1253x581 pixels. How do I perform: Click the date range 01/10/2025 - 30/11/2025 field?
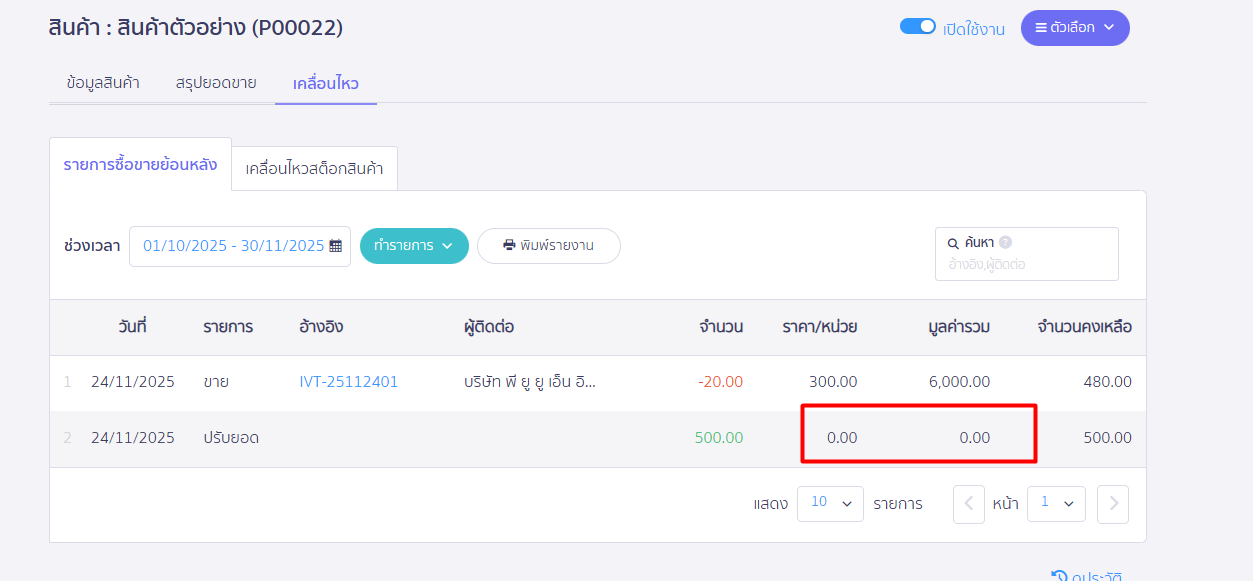click(x=233, y=246)
